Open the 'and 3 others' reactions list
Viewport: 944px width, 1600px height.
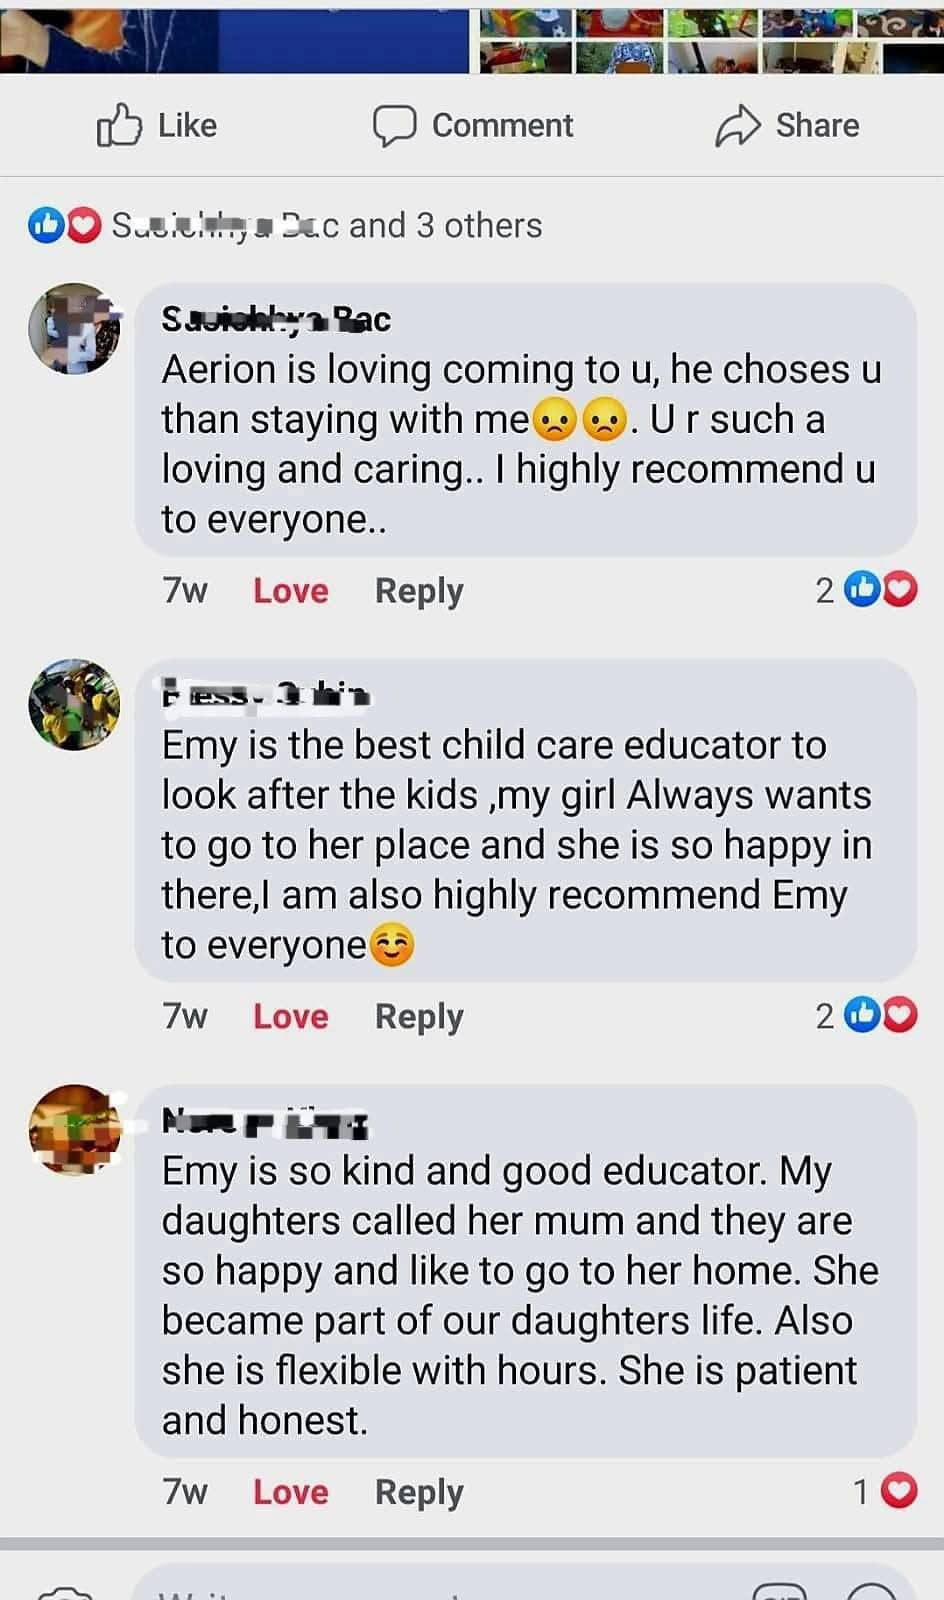(x=445, y=225)
